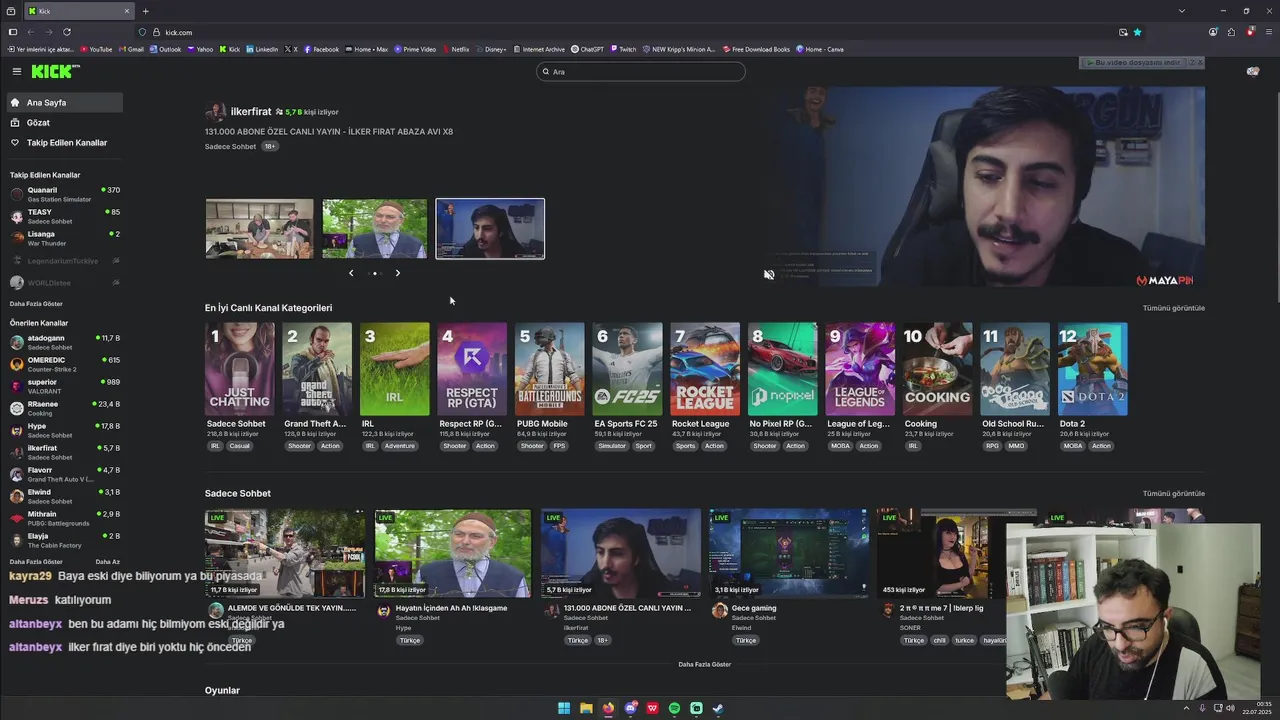Toggle bookmark star in address bar

point(1137,32)
